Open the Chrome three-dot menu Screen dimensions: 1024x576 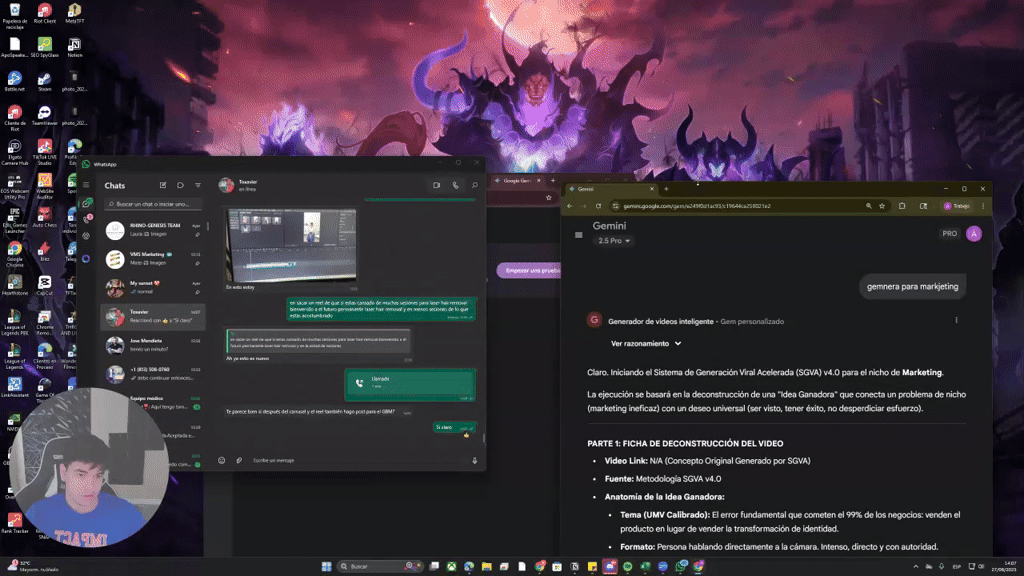click(983, 206)
